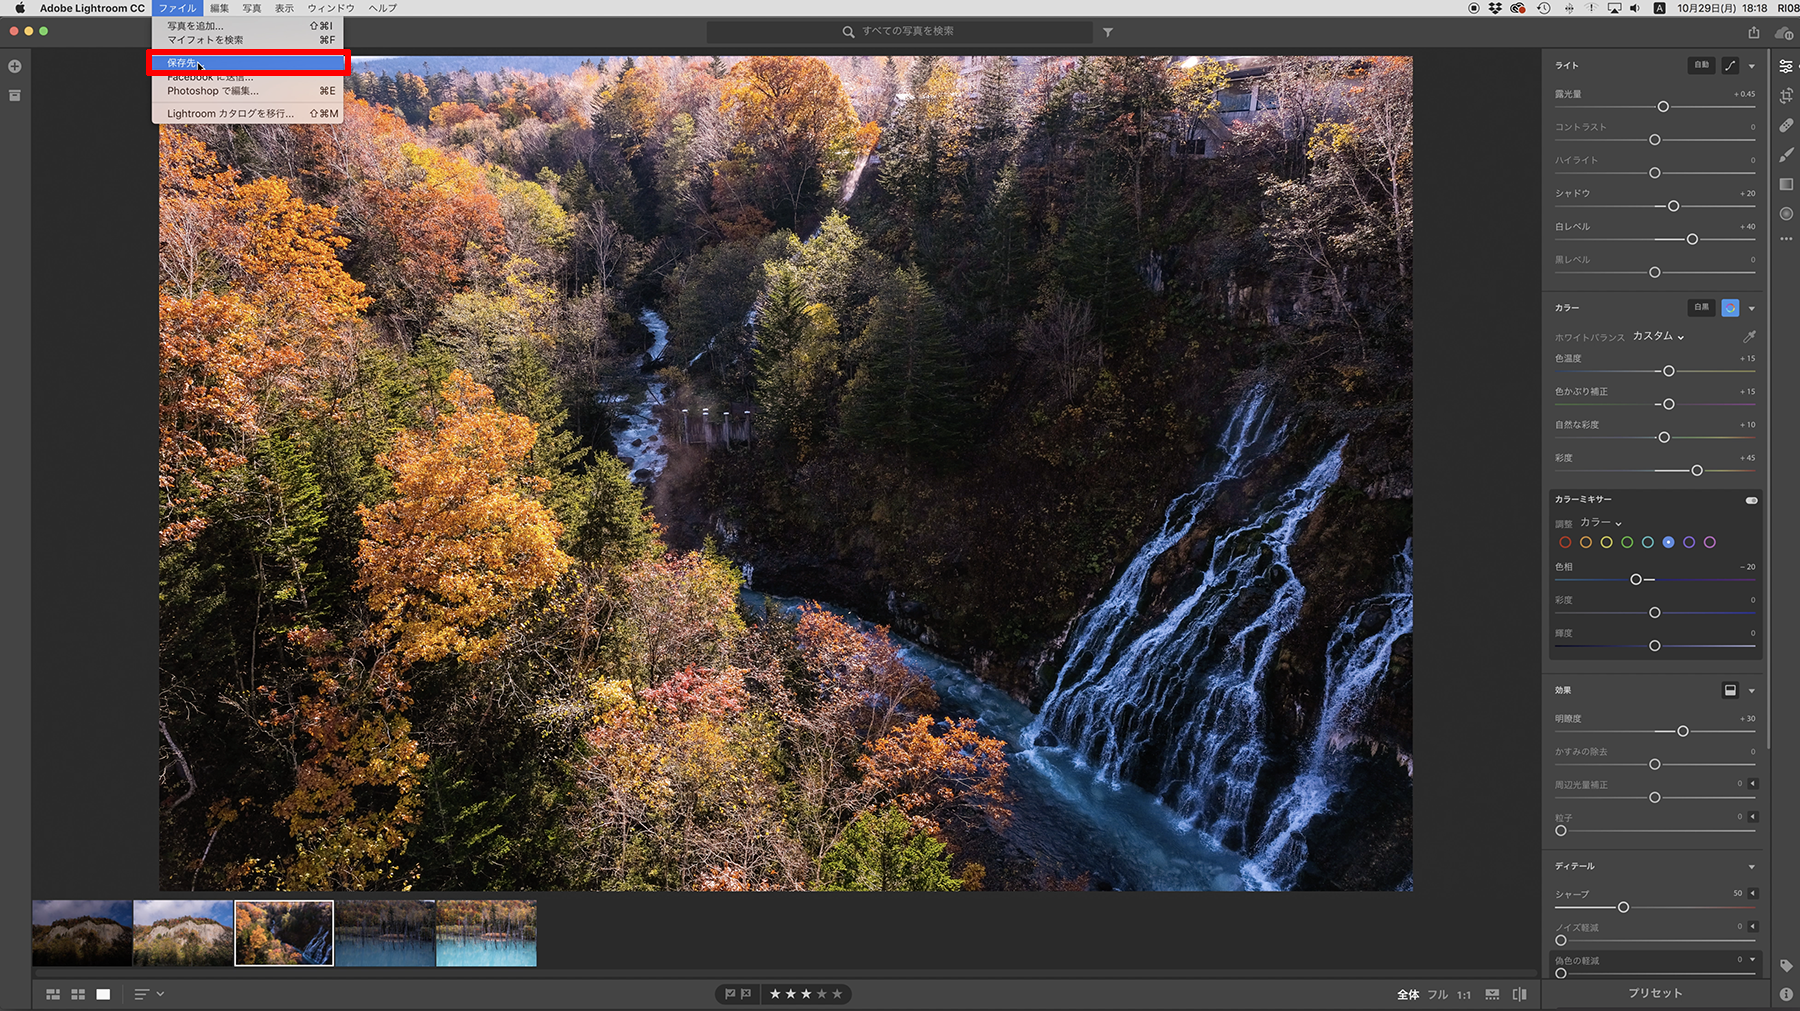Flag the photo as rejected
1800x1011 pixels.
click(x=746, y=994)
